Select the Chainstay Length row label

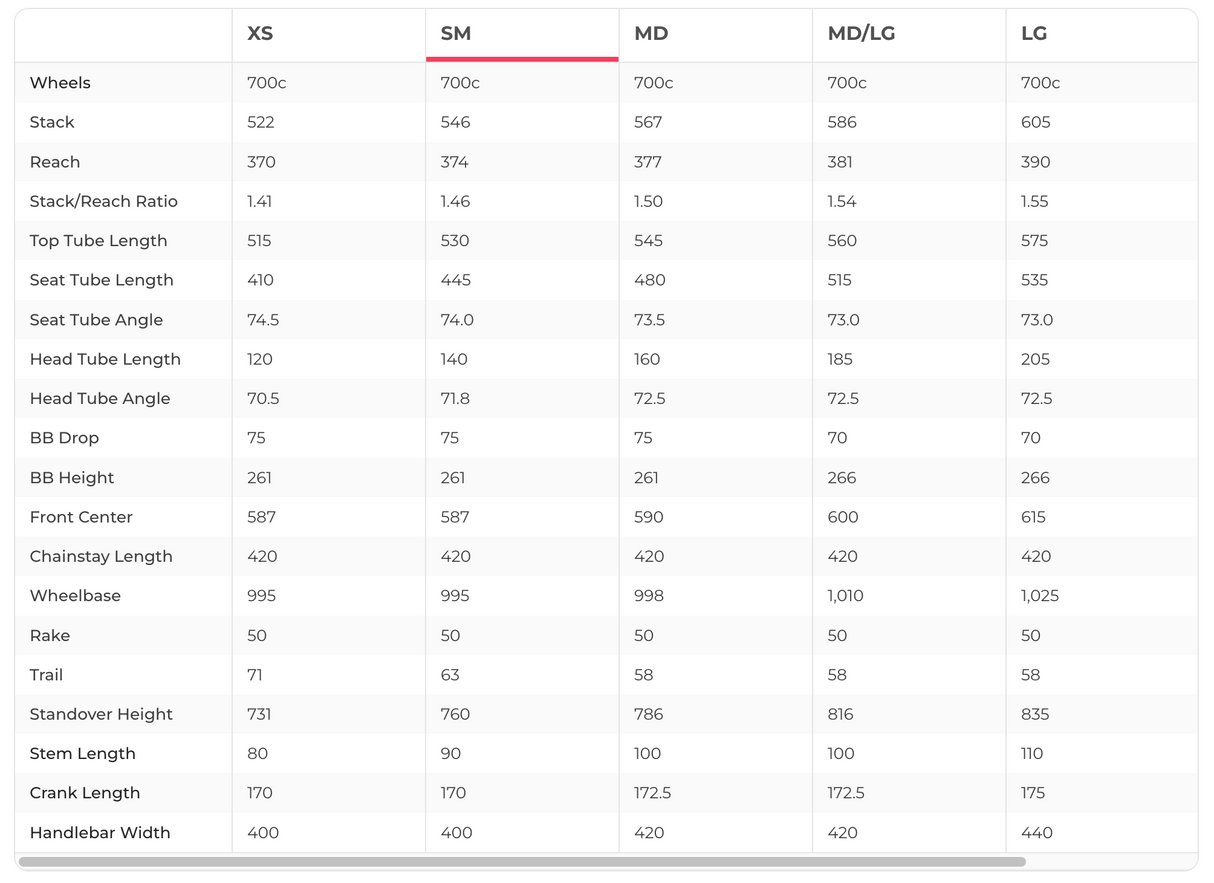click(x=101, y=556)
